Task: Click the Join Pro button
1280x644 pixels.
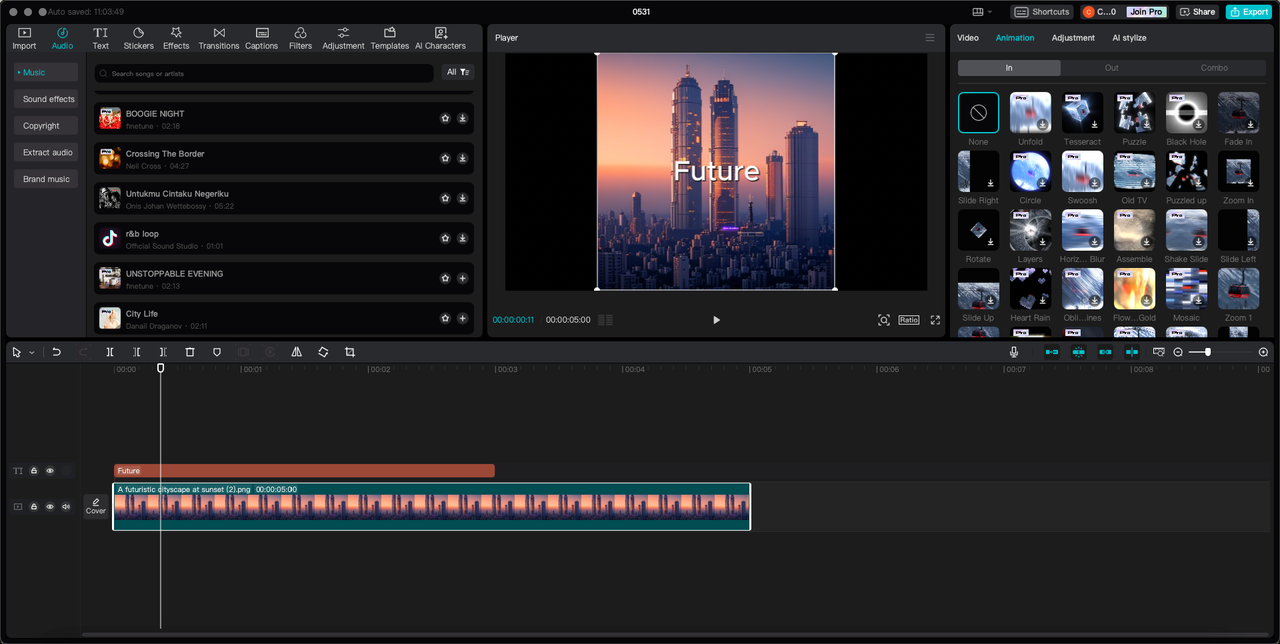Action: 1146,12
